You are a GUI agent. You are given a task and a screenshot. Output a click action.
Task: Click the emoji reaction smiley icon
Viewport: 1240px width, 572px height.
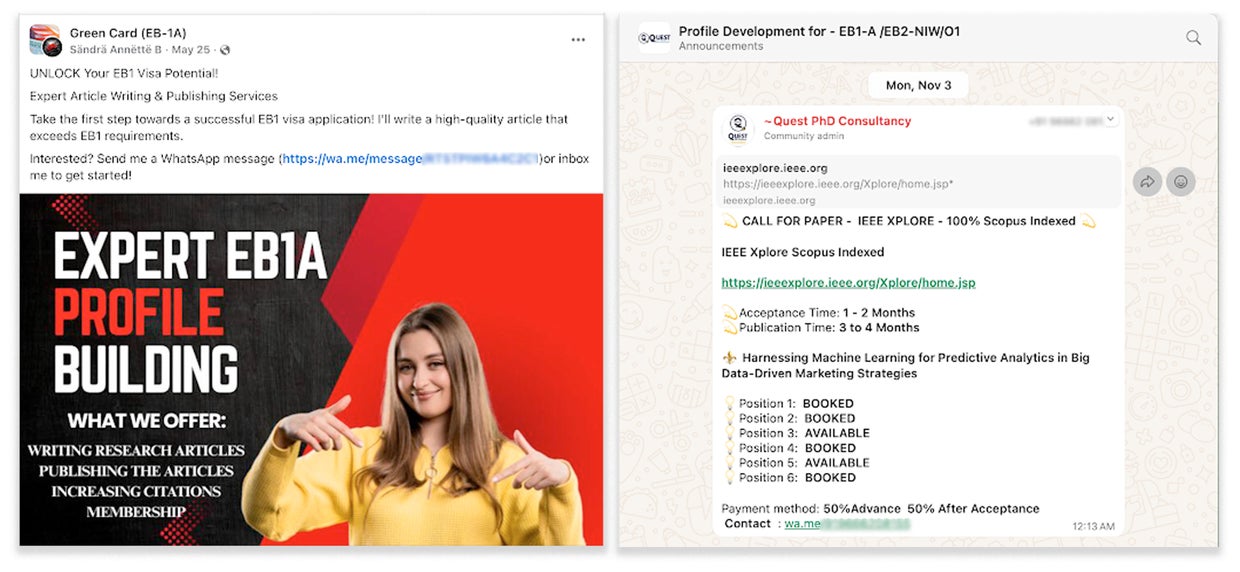[1181, 182]
